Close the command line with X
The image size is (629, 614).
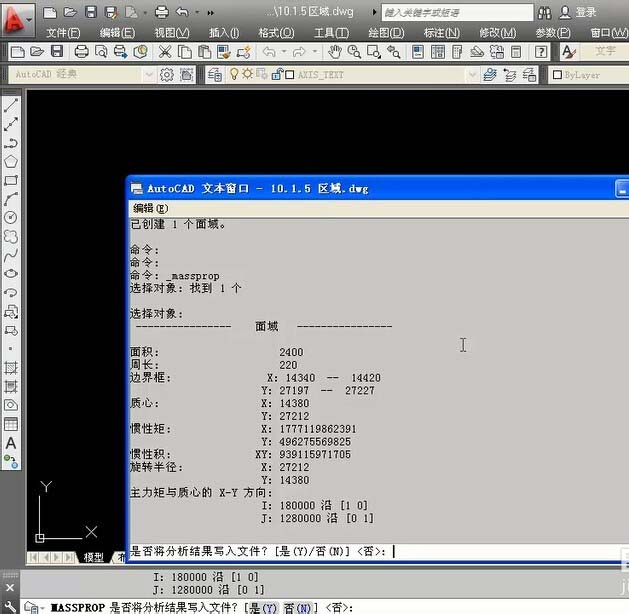point(10,588)
